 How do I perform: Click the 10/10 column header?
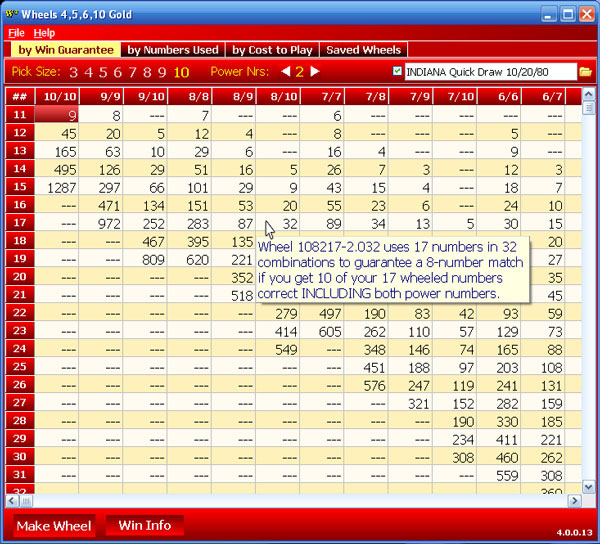point(57,96)
